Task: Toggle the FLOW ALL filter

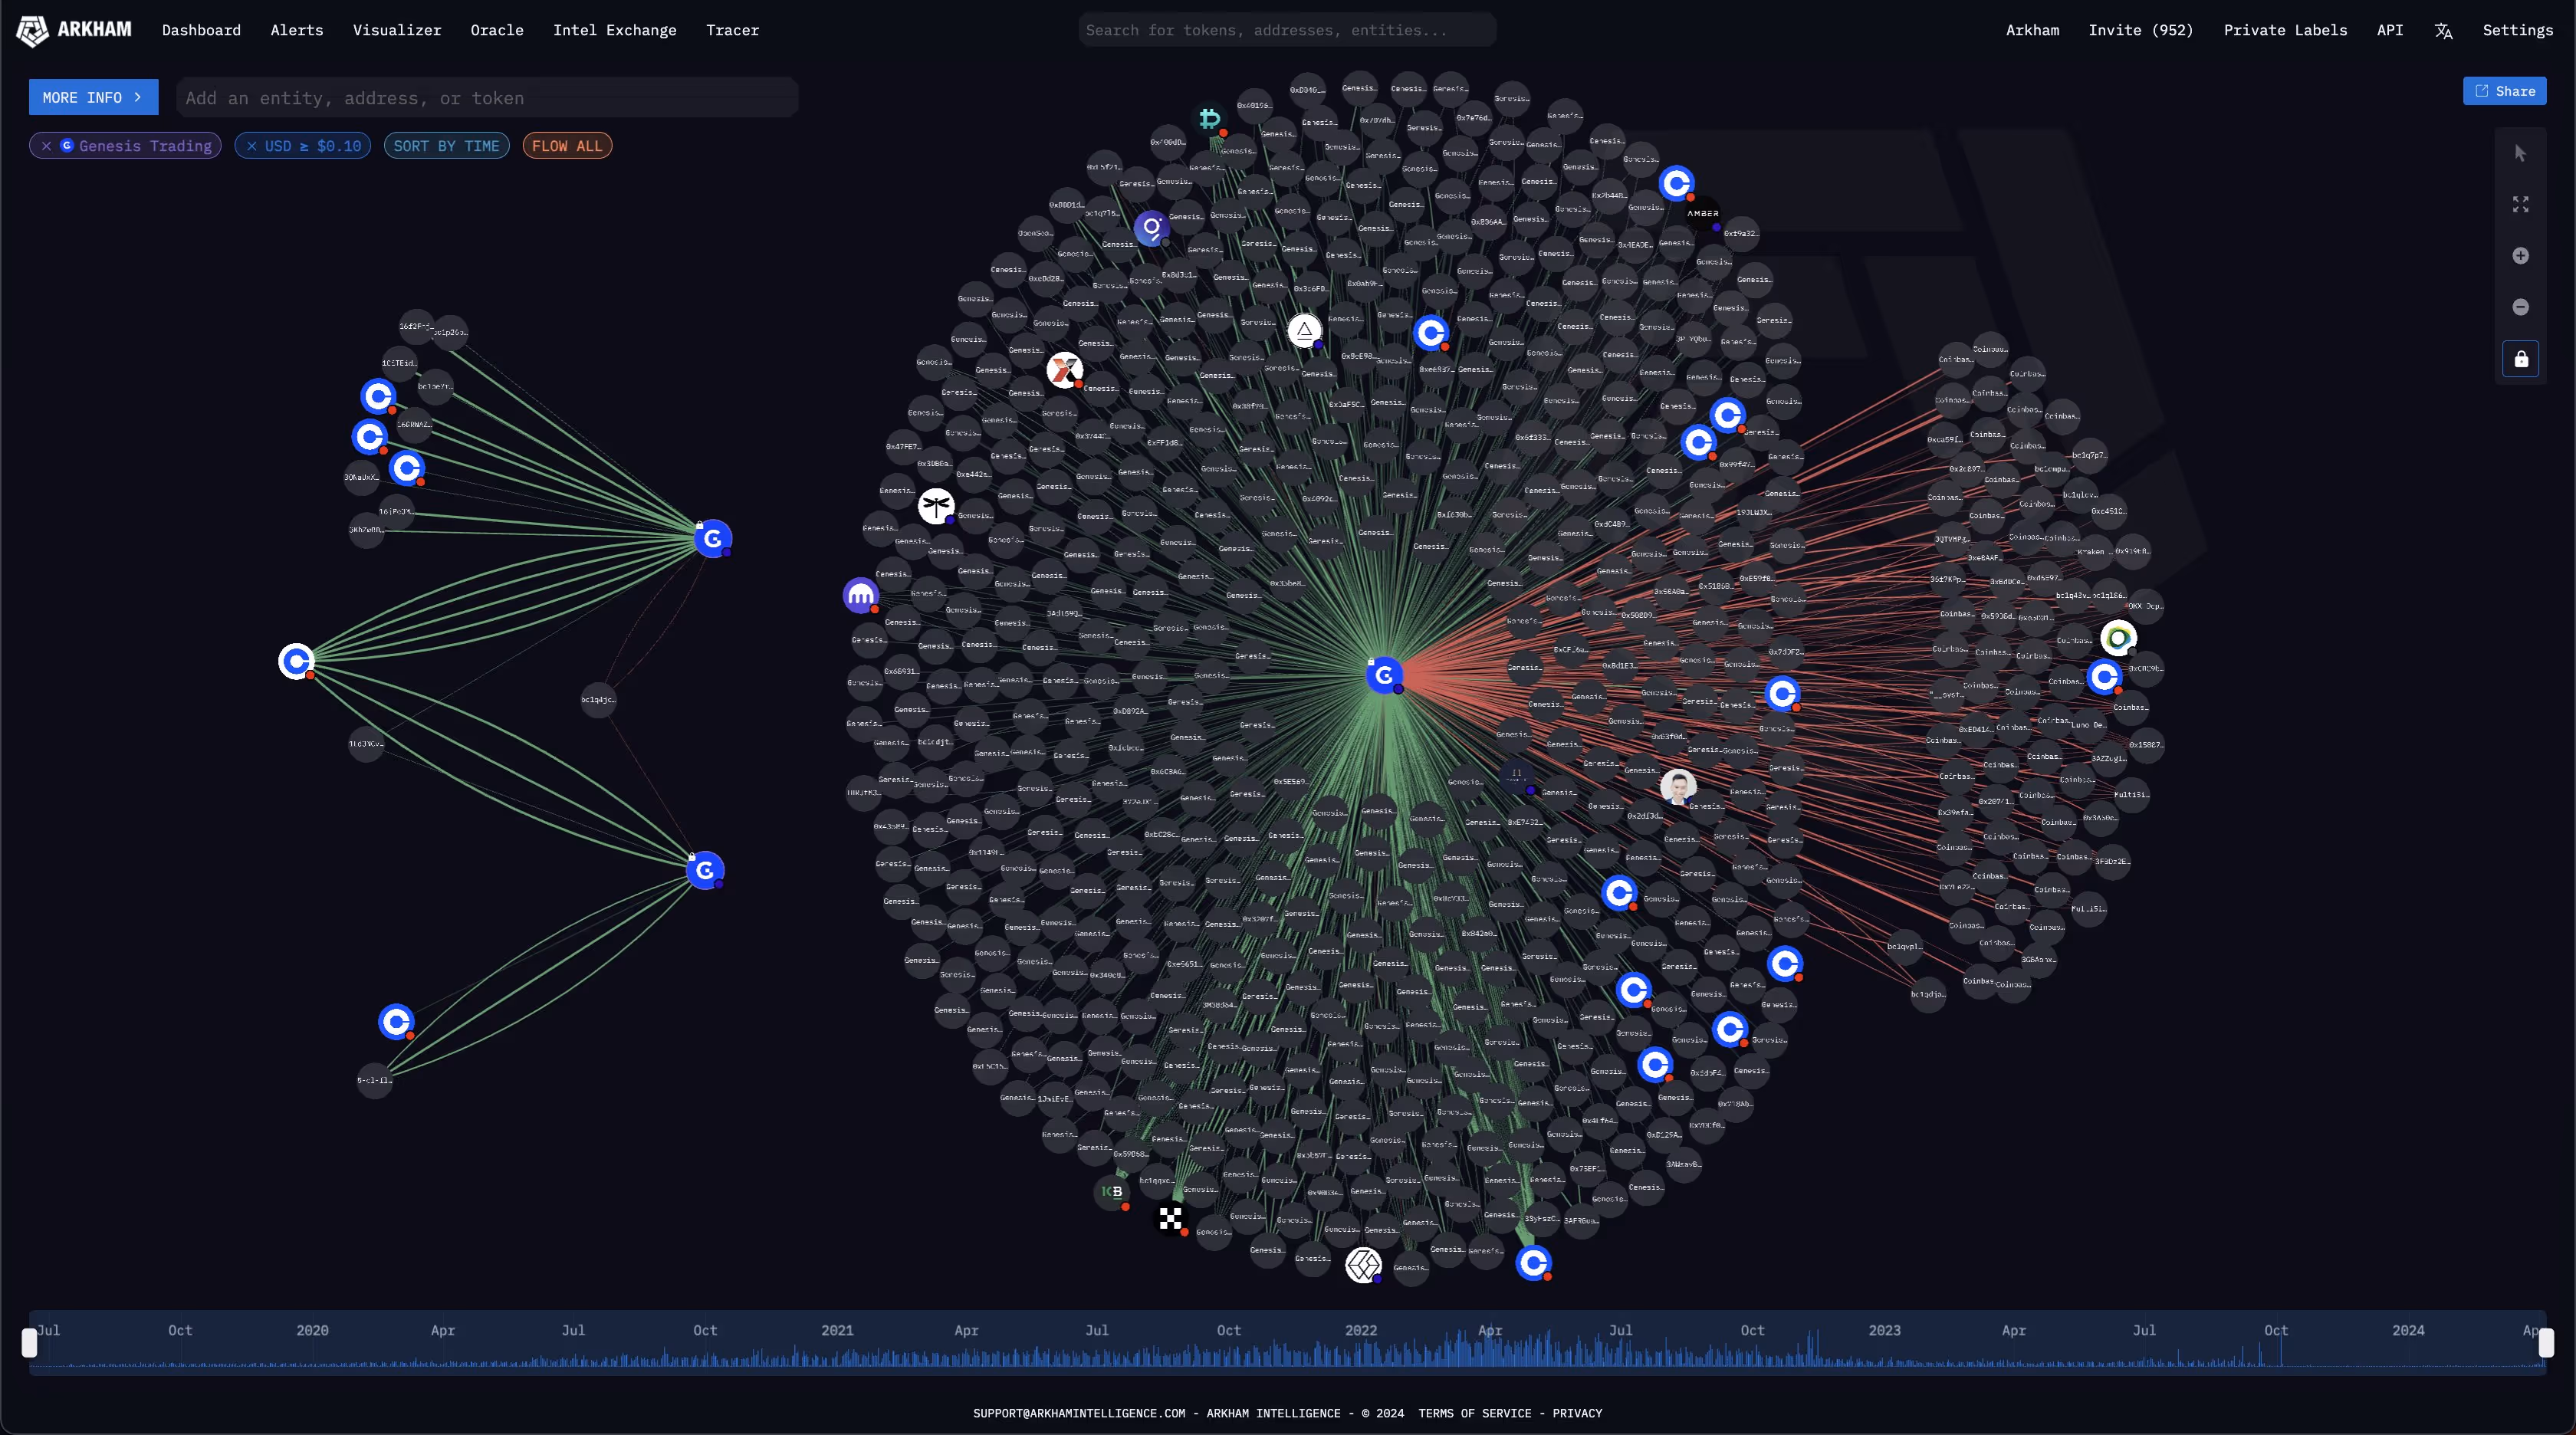Action: click(567, 146)
